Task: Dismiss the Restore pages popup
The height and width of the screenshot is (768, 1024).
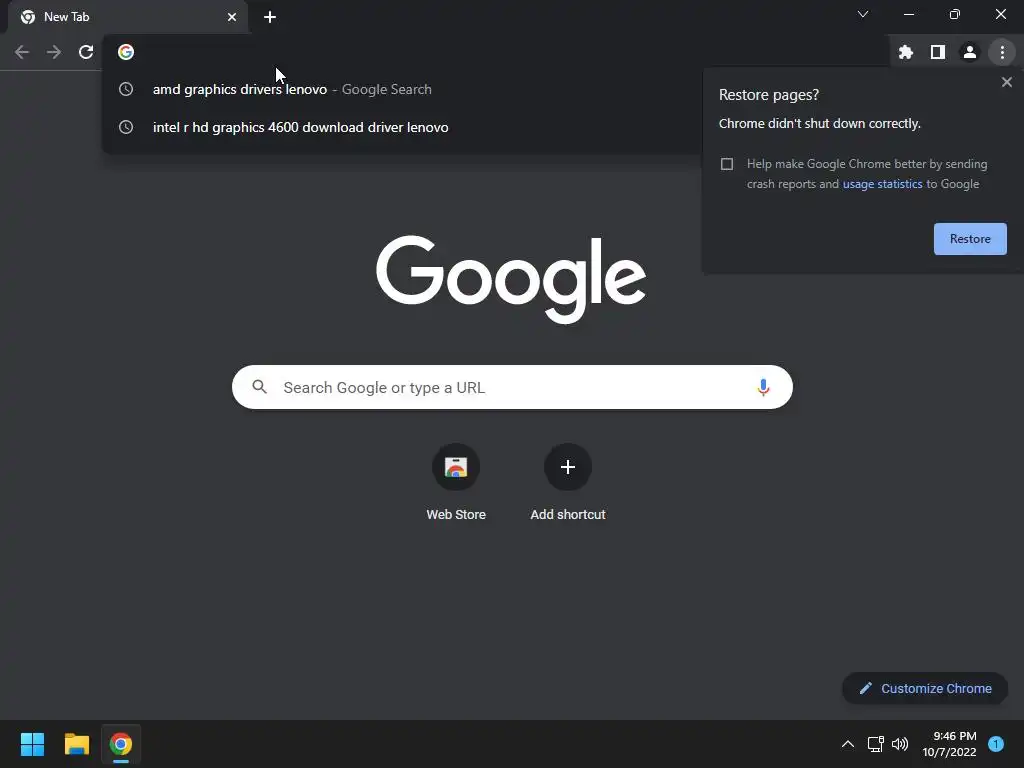Action: (1007, 82)
